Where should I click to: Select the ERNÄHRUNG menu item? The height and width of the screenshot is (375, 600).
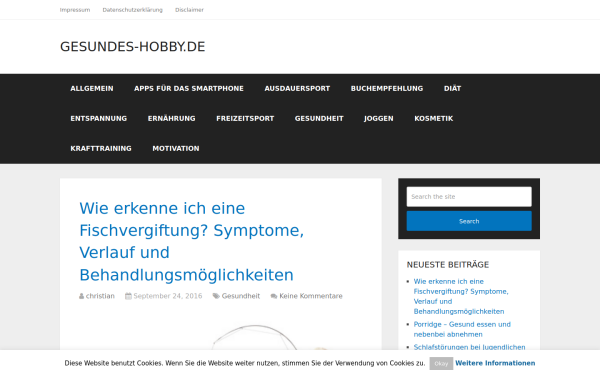171,119
